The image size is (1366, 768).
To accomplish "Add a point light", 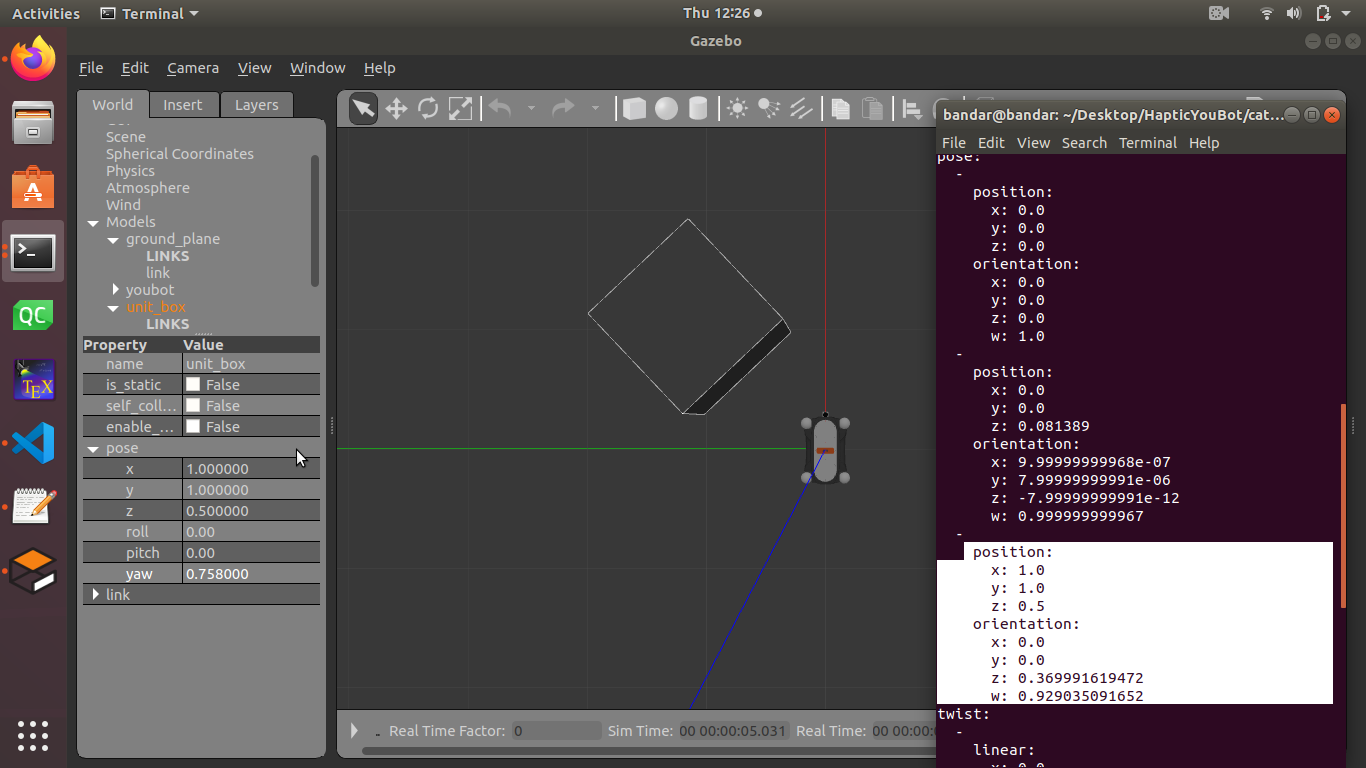I will (x=737, y=108).
